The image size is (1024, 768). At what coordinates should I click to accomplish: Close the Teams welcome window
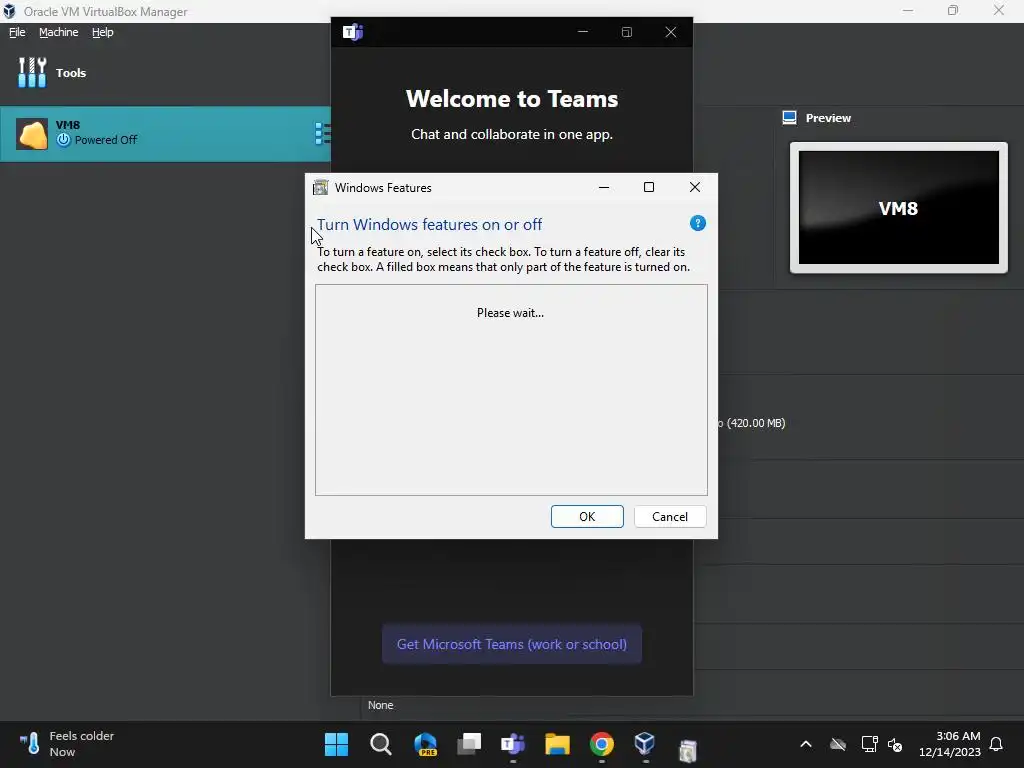point(671,32)
